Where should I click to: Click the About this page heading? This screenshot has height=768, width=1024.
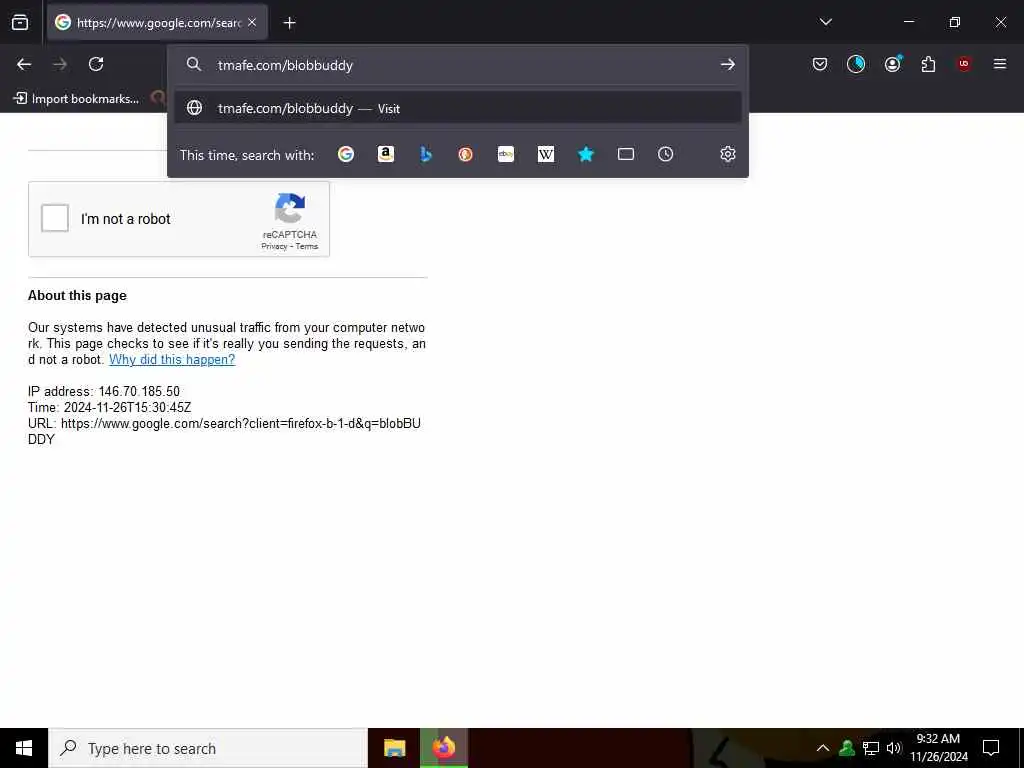(x=77, y=295)
